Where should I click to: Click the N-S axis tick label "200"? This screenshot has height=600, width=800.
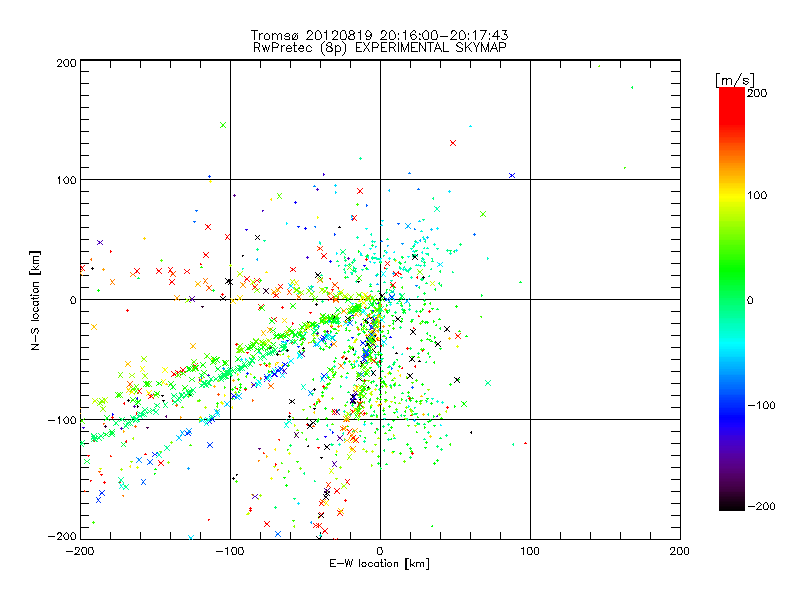click(x=66, y=63)
